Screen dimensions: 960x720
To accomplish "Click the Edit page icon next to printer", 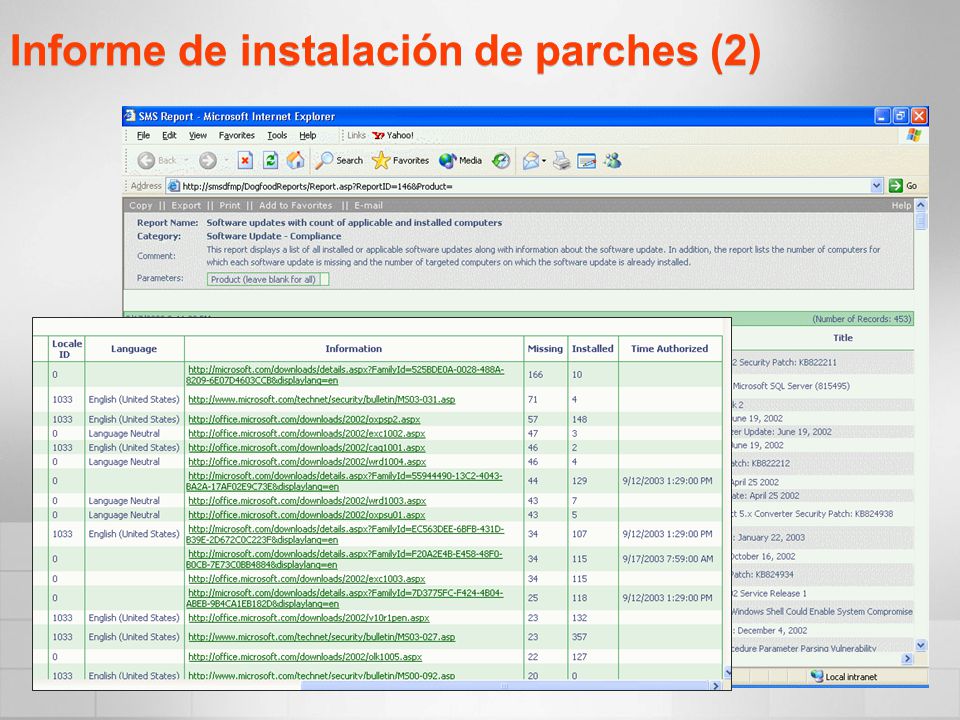I will pyautogui.click(x=587, y=161).
